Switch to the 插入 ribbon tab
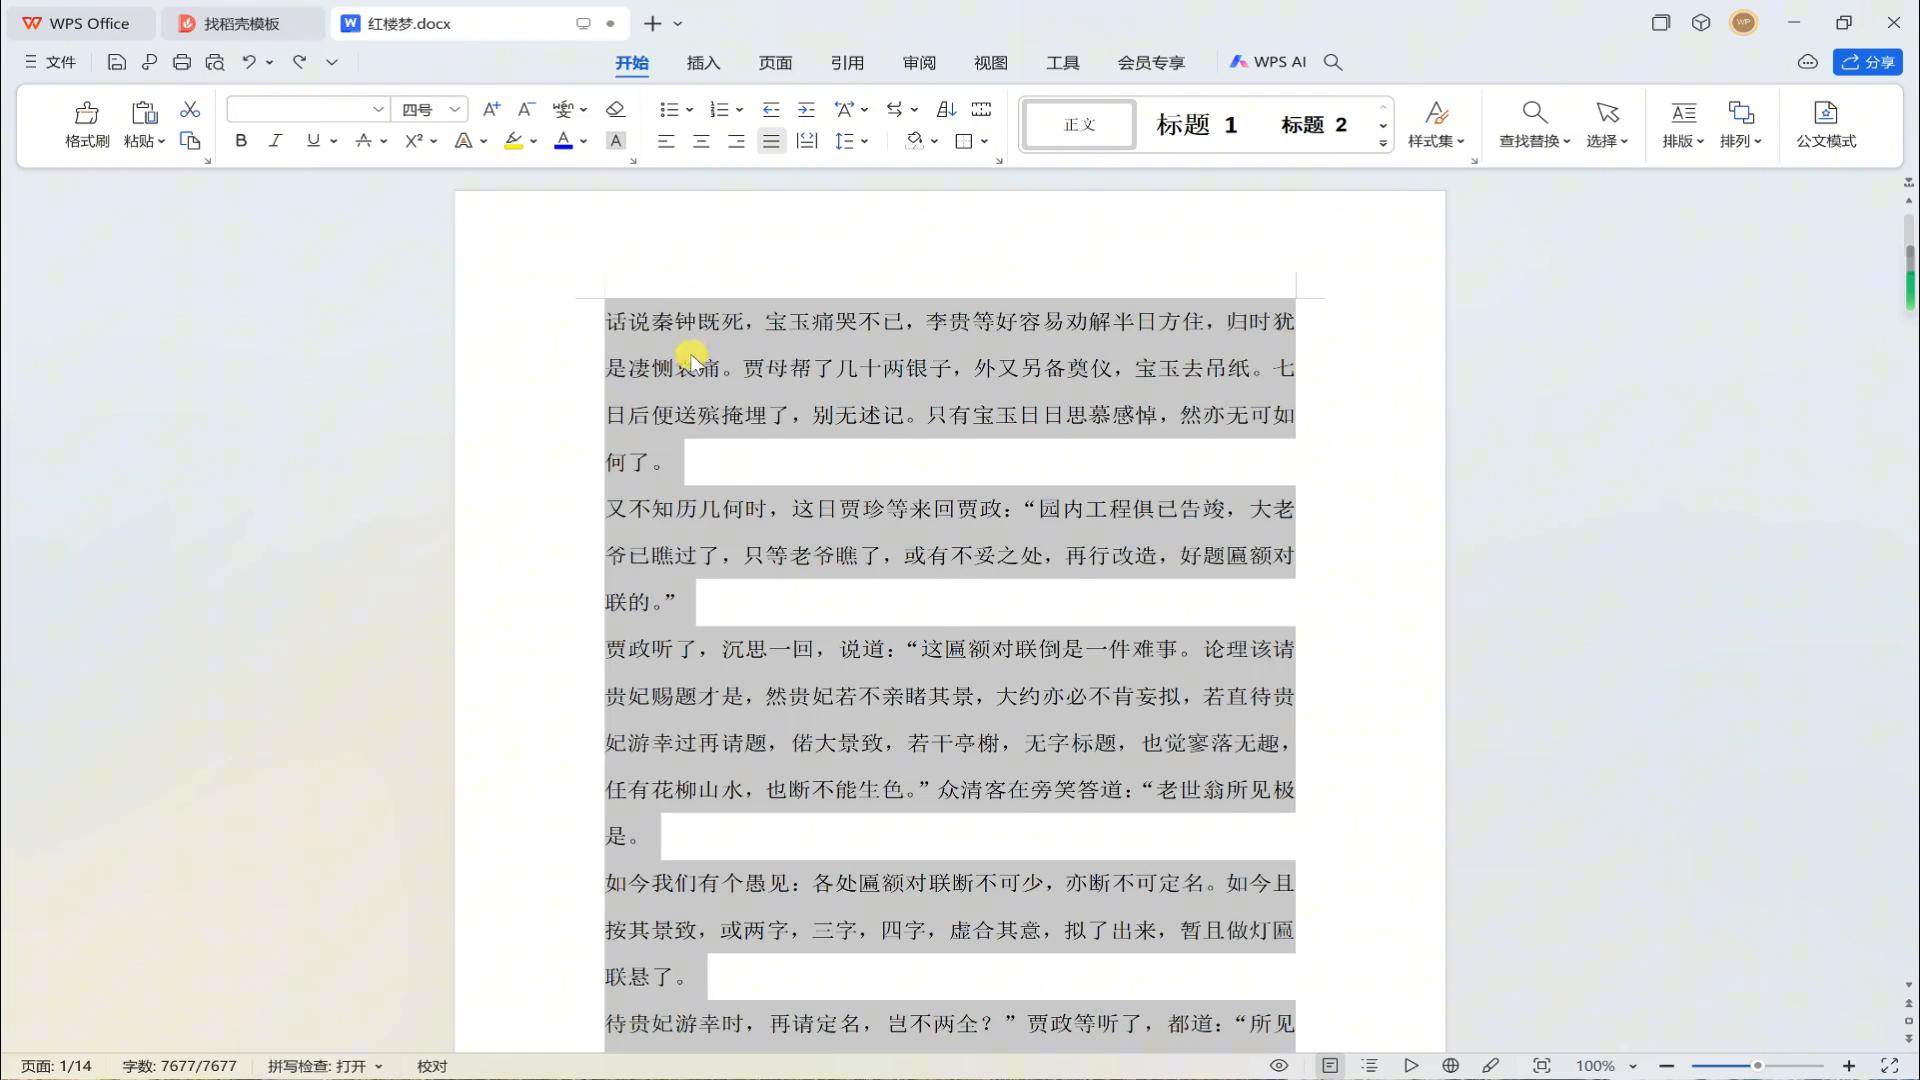This screenshot has height=1080, width=1920. click(703, 63)
